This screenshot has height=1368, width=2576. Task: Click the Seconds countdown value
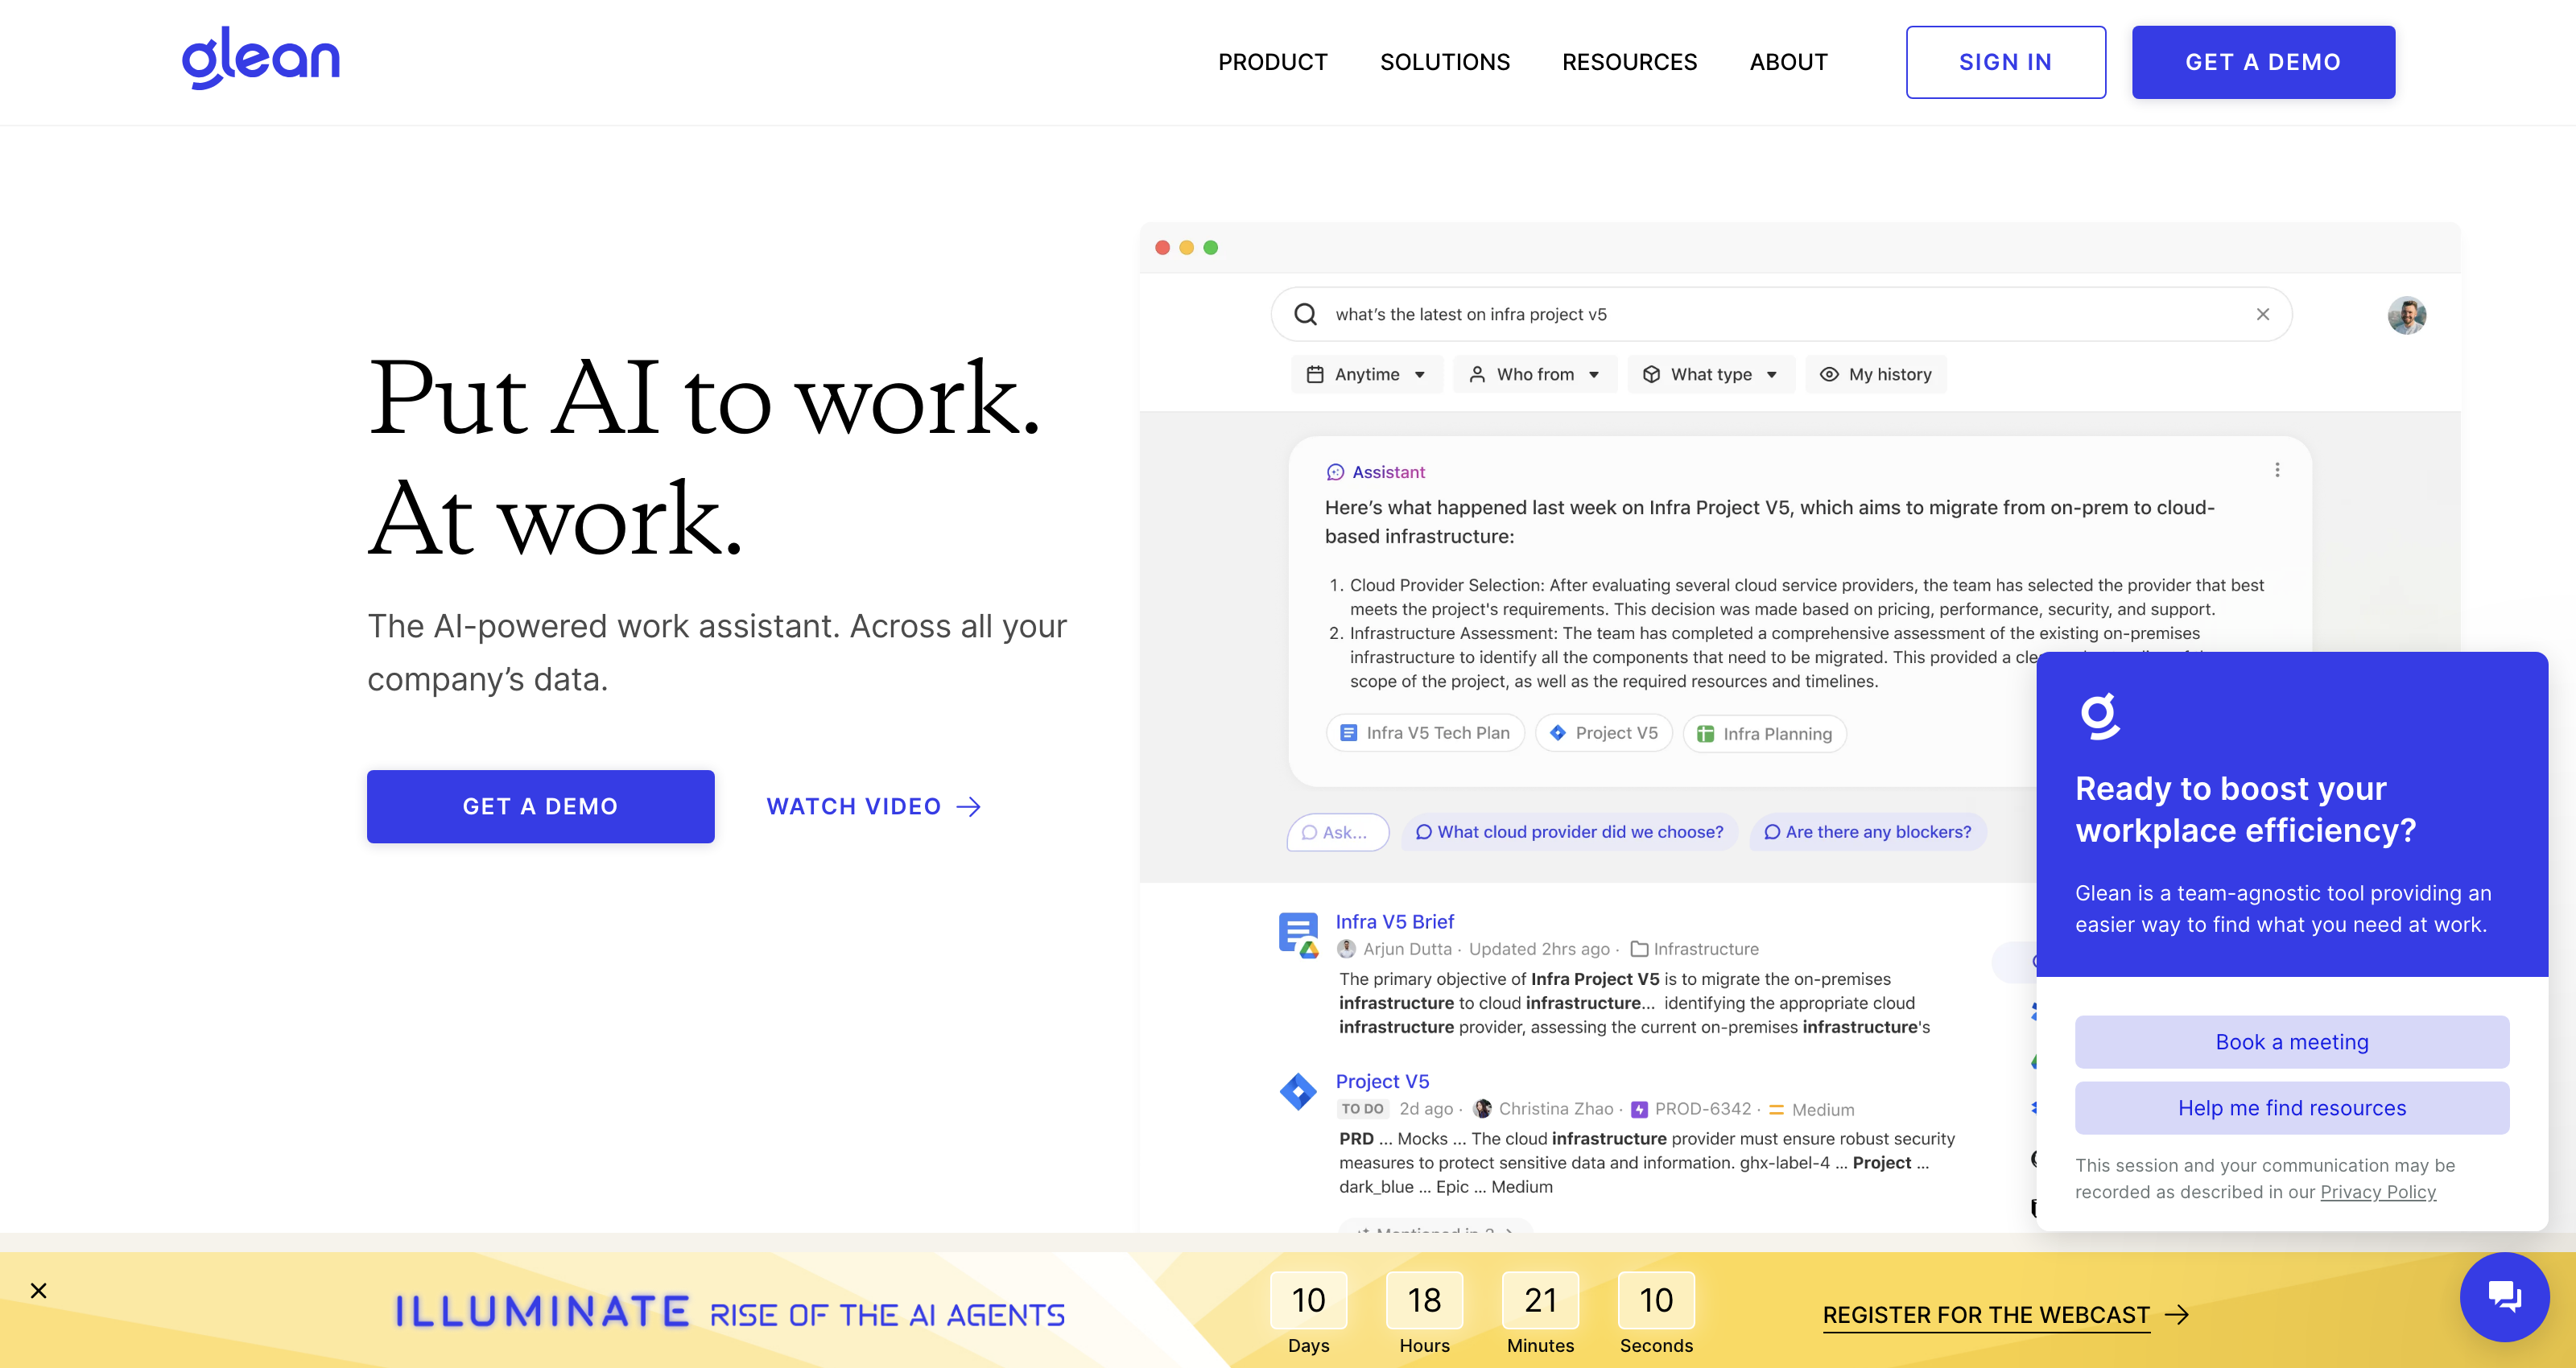(x=1656, y=1300)
